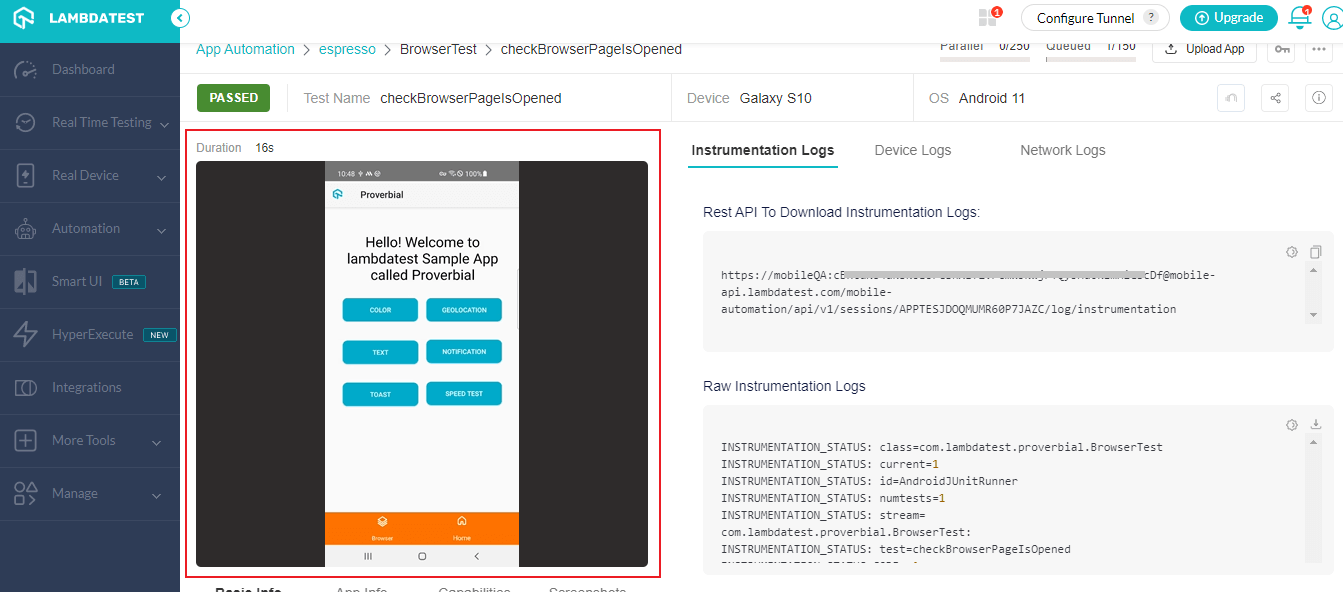
Task: Click the Upgrade button
Action: [1228, 18]
